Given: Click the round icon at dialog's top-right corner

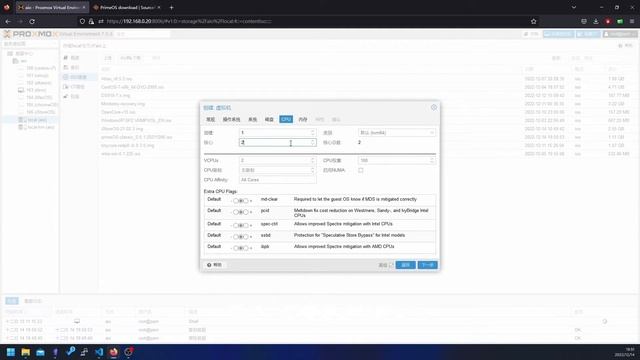Looking at the screenshot, I should [433, 107].
